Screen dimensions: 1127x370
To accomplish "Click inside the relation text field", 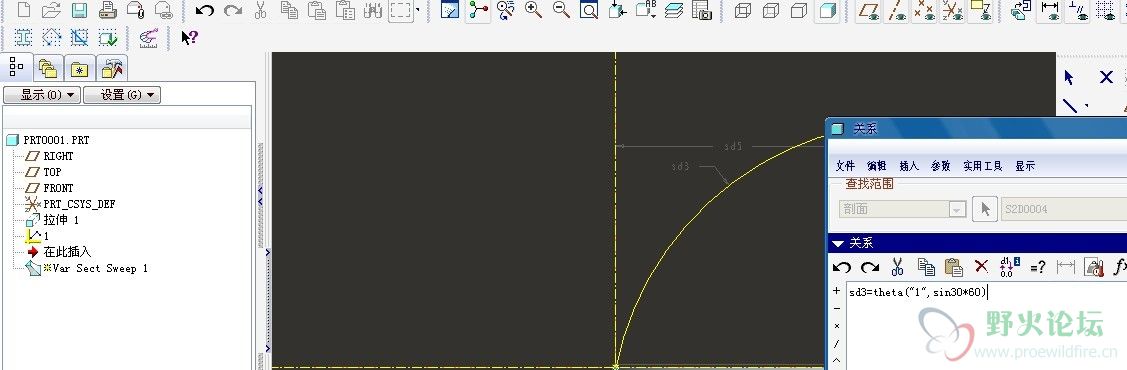I will (x=987, y=327).
